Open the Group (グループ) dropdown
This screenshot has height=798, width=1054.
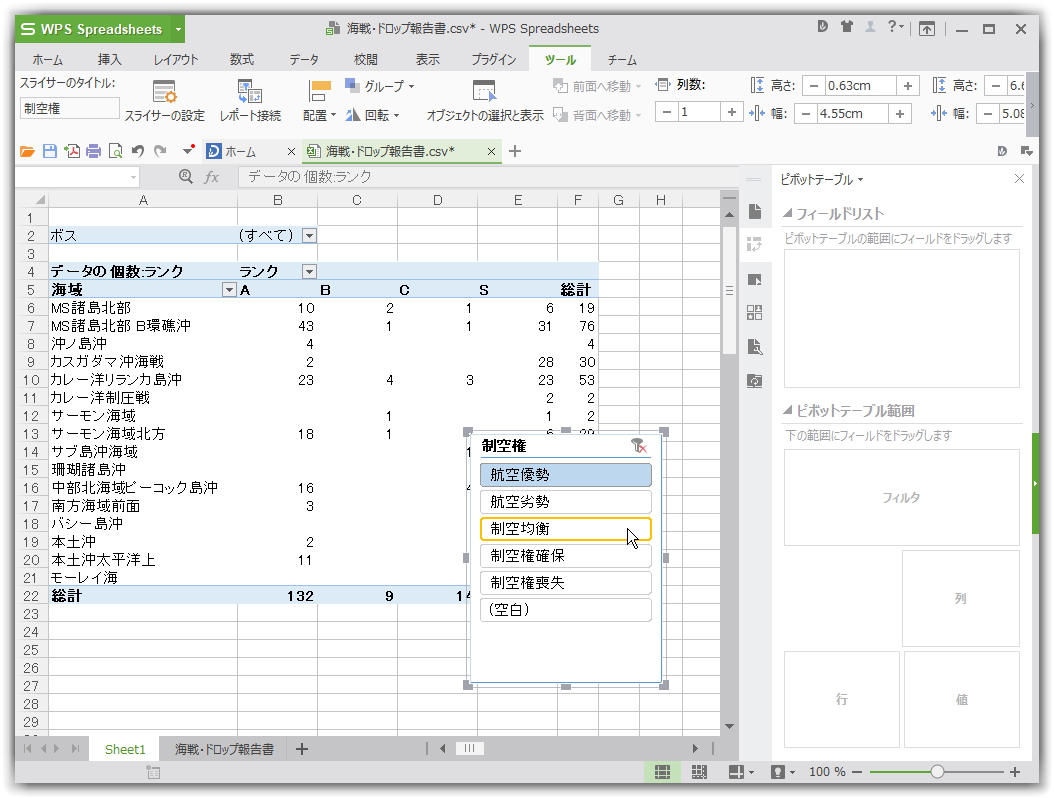[x=380, y=85]
